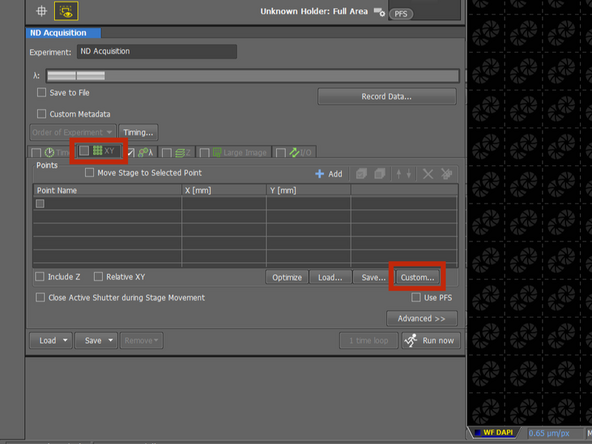
Task: Click the green grid XY icon
Action: (97, 151)
